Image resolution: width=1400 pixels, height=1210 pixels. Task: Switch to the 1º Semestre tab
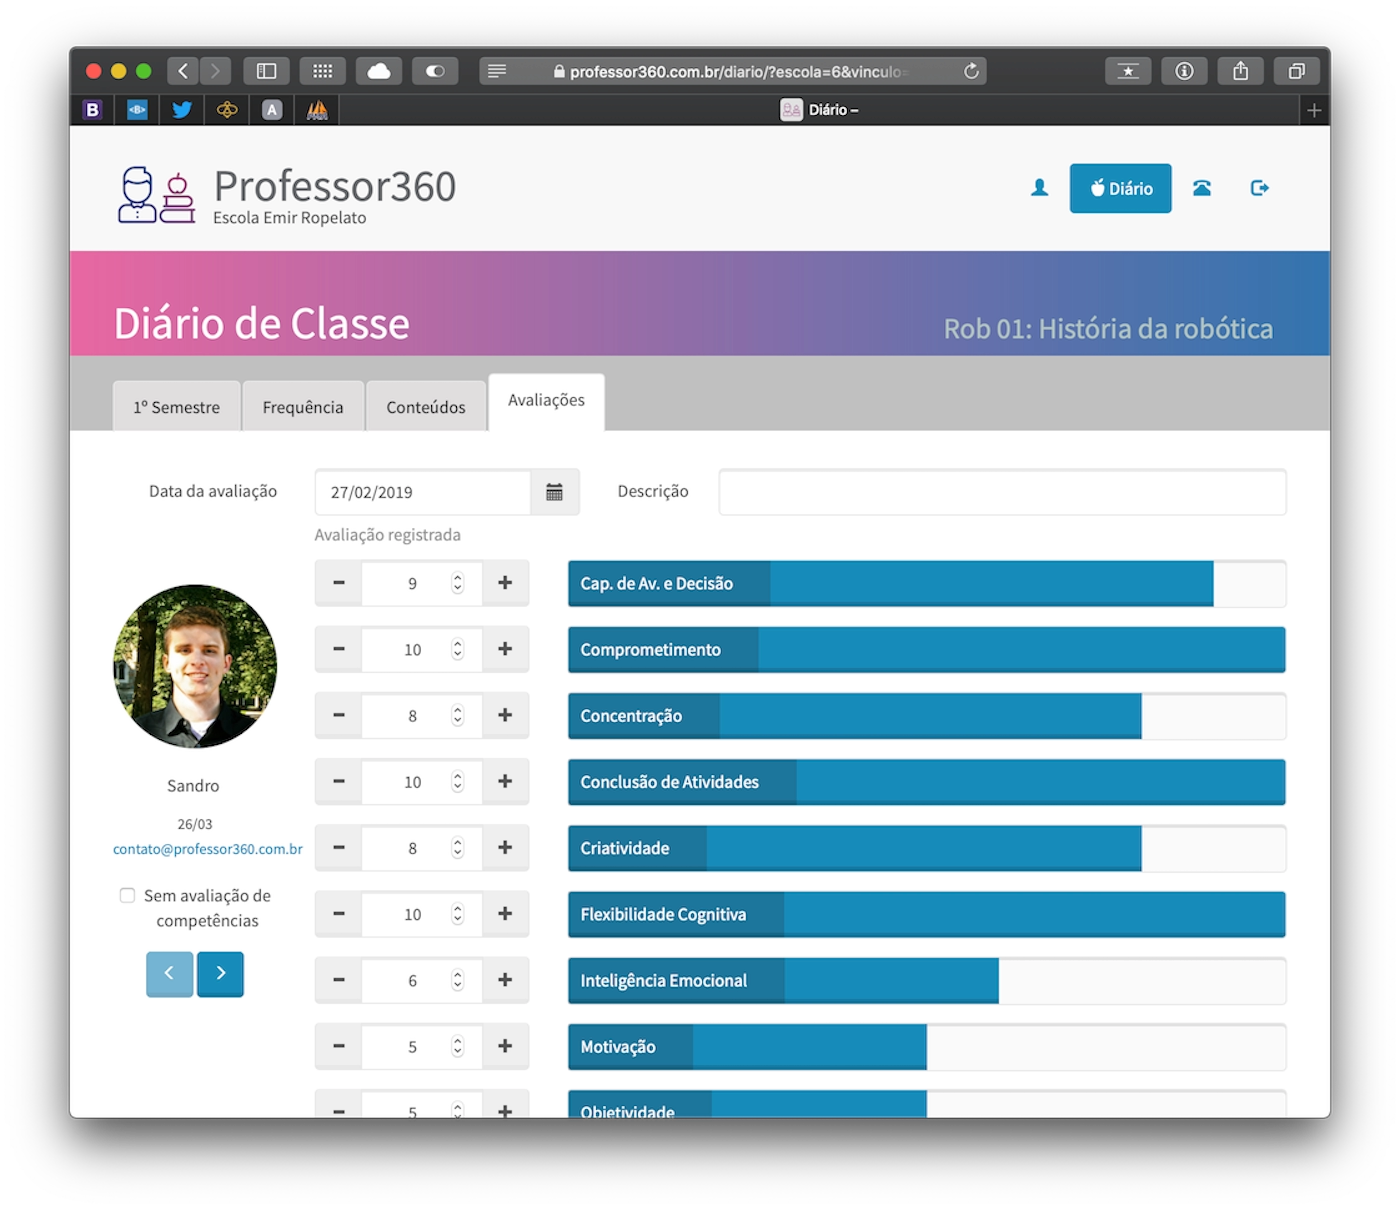pos(176,407)
